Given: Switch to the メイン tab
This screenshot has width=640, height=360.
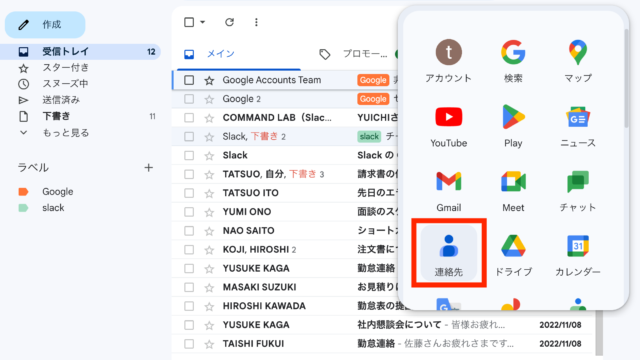Looking at the screenshot, I should 239,54.
